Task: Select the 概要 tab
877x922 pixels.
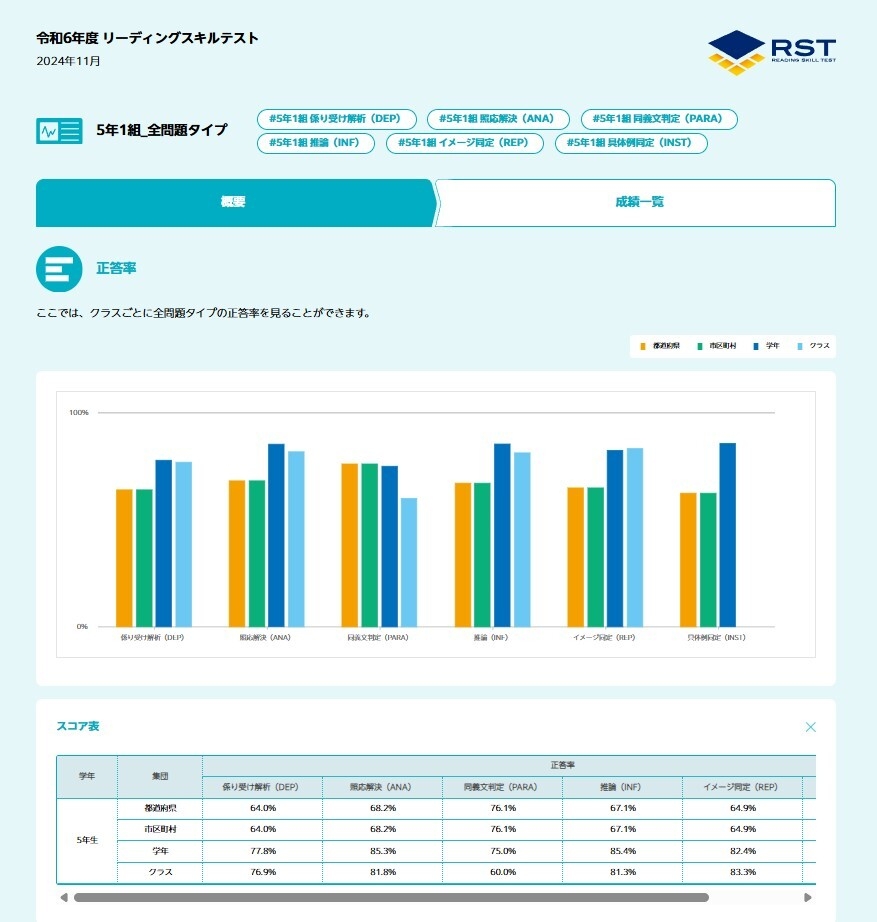Action: point(233,202)
